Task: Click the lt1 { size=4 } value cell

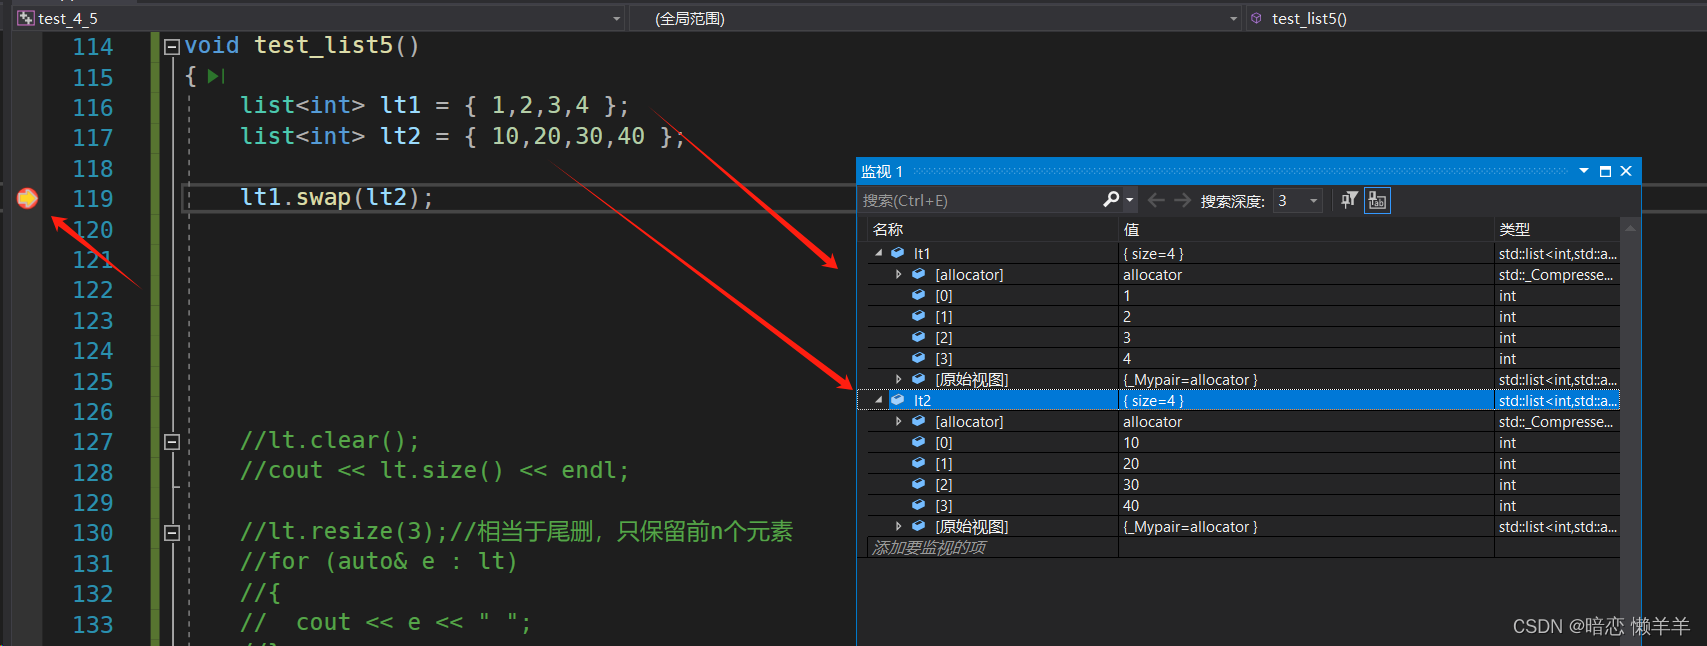Action: 1306,253
